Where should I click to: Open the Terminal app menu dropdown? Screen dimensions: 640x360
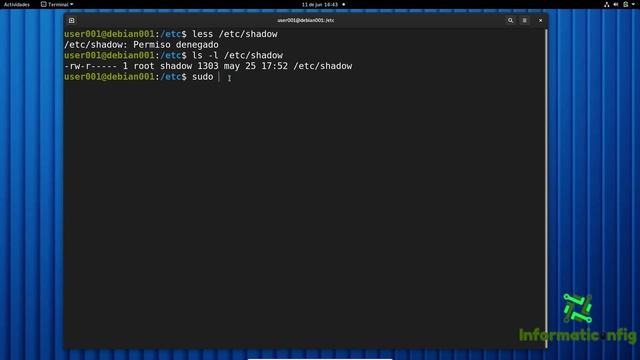(57, 4)
